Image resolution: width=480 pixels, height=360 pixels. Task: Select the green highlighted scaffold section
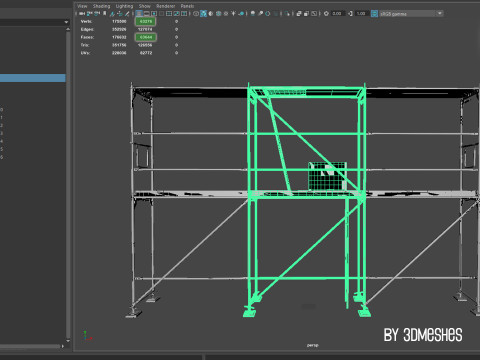[x=306, y=200]
